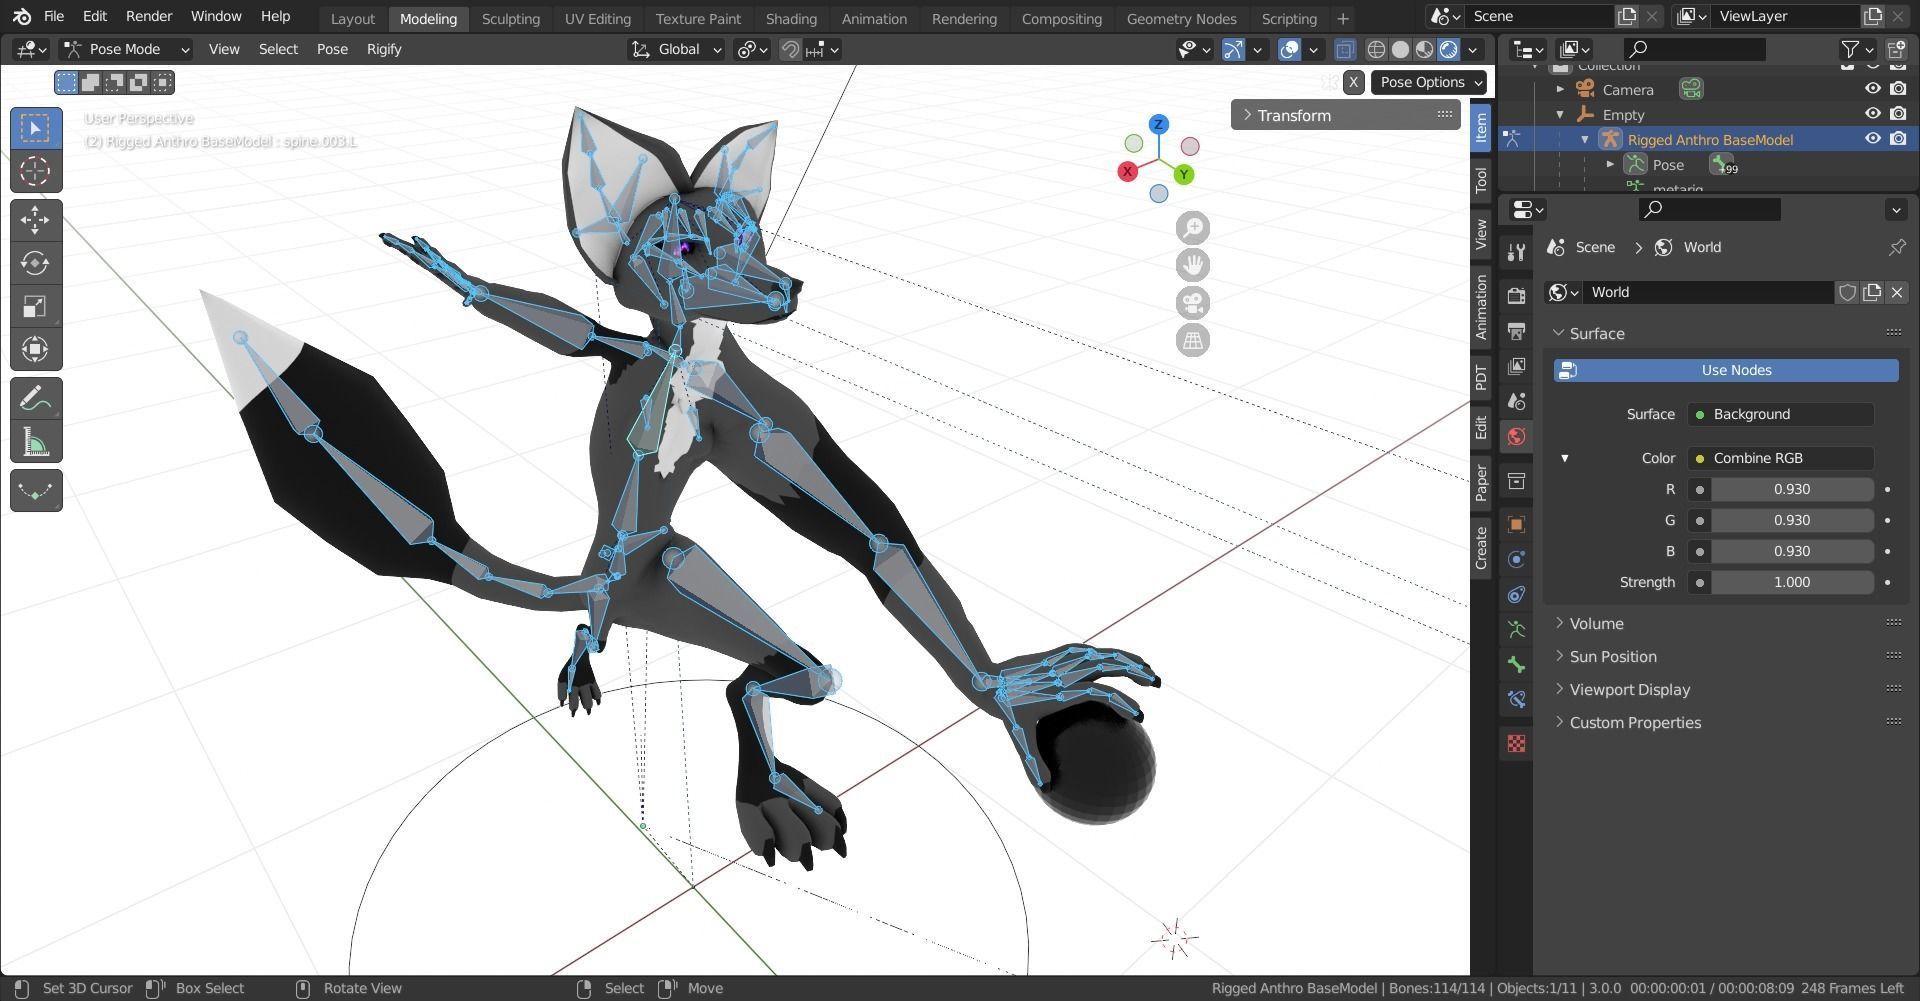This screenshot has height=1001, width=1920.
Task: Open Global transform orientation dropdown
Action: pos(676,49)
